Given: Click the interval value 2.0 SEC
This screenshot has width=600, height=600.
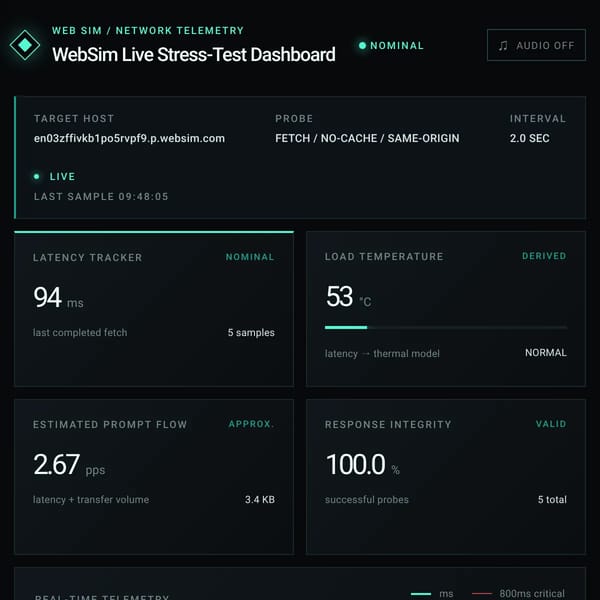Looking at the screenshot, I should [x=530, y=138].
